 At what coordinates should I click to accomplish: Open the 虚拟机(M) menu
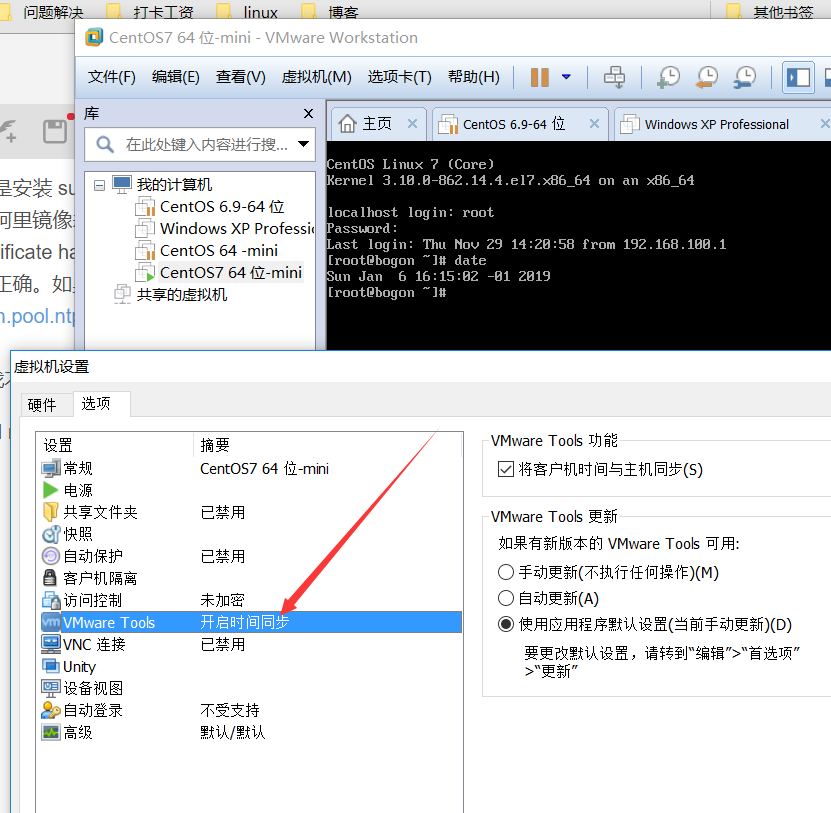pos(316,77)
